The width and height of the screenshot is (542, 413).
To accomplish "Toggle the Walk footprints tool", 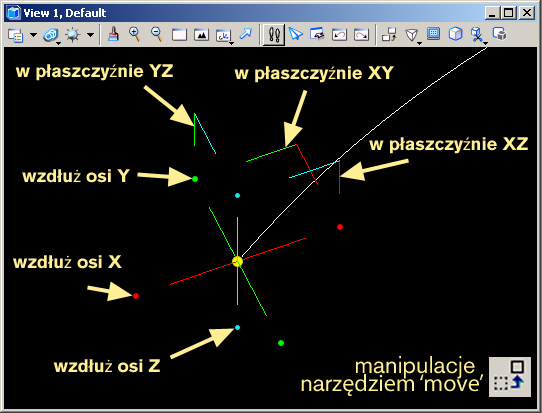I will [274, 35].
